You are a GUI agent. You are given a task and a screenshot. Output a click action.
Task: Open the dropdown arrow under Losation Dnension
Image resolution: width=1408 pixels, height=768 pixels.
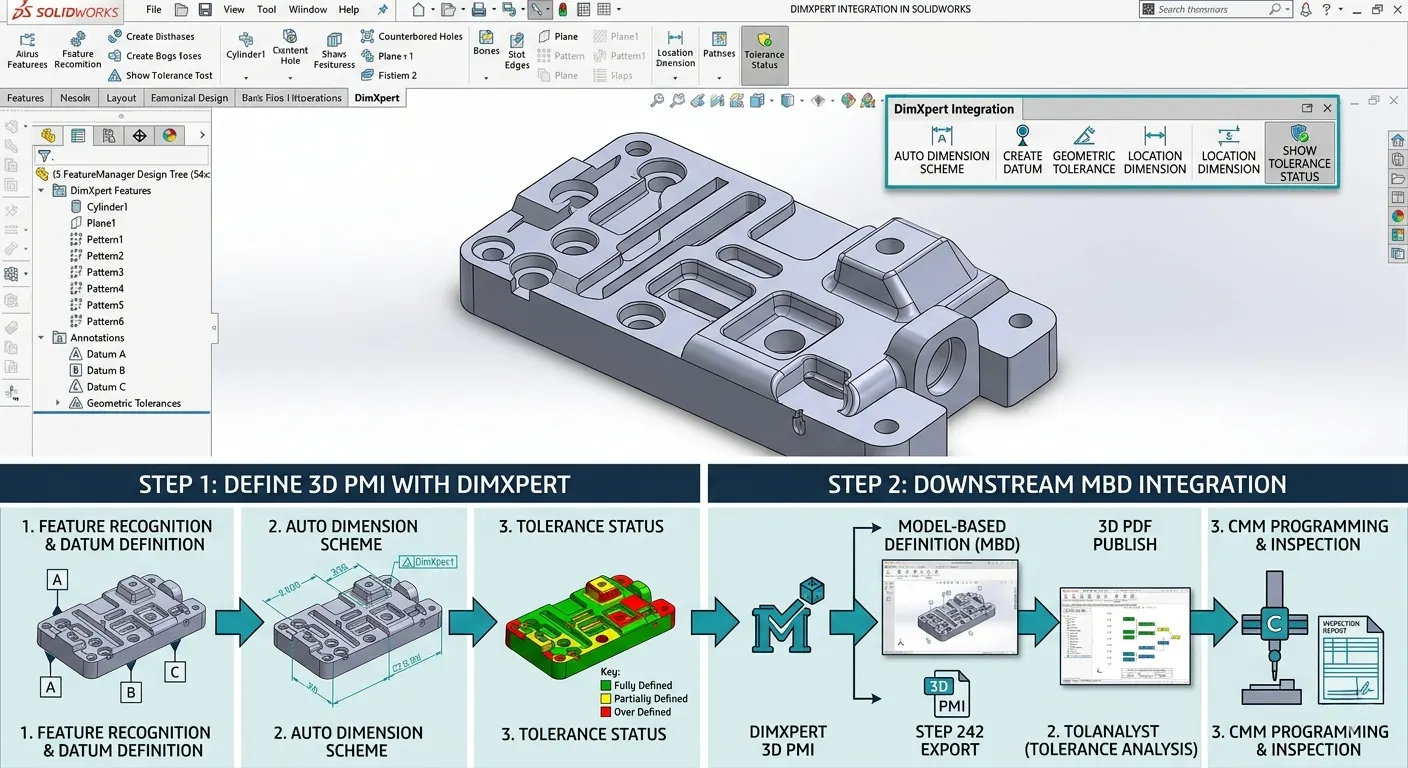coord(675,77)
